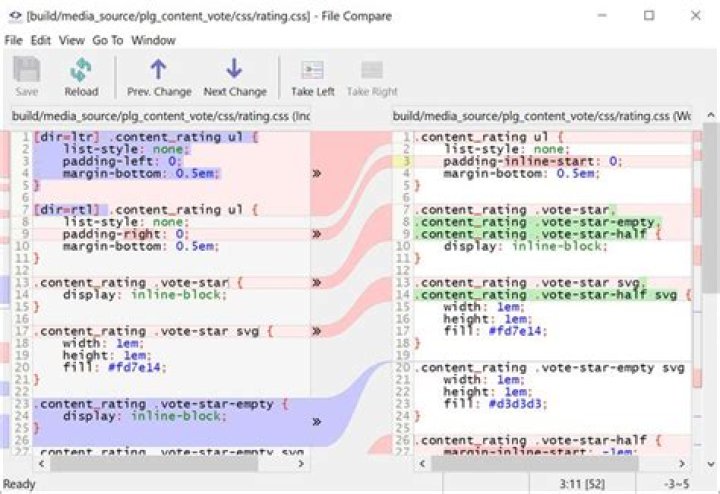Image resolution: width=720 pixels, height=494 pixels.
Task: Open the Edit menu
Action: 40,40
